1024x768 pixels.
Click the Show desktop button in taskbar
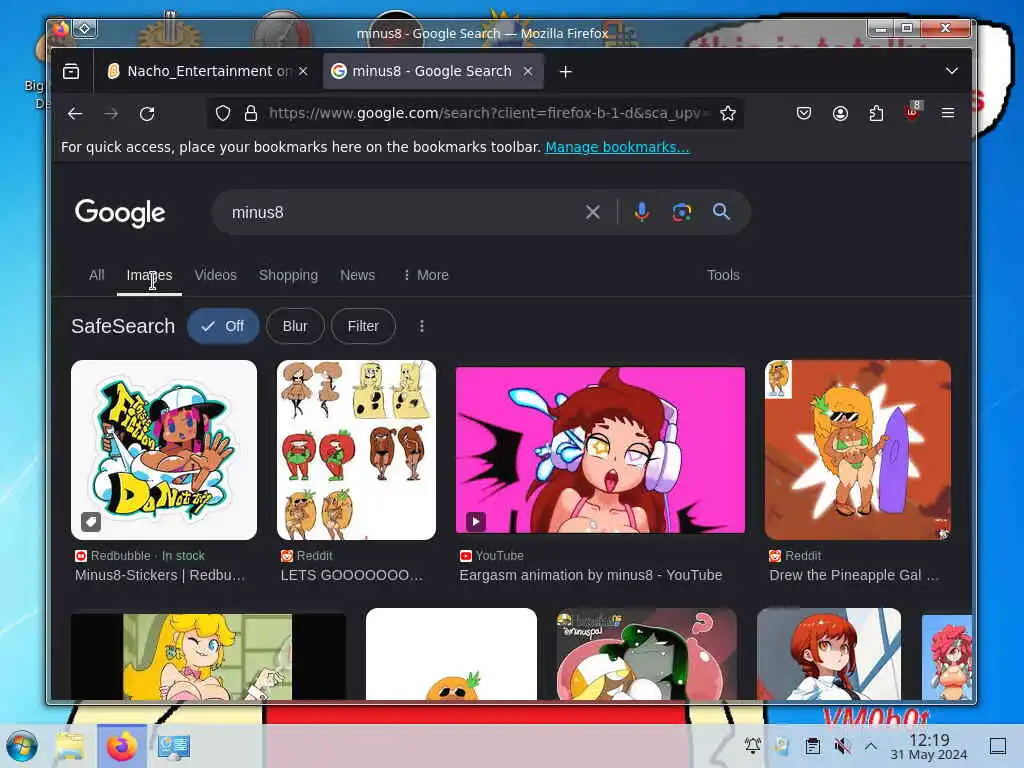(x=998, y=746)
